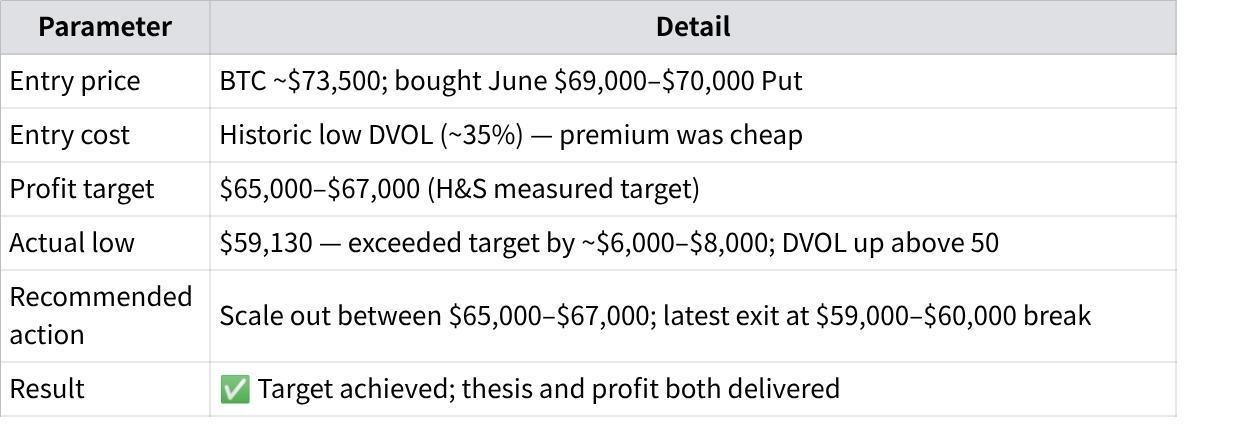Screen dimensions: 1233x424
Task: Select the Entry price label cell
Action: pyautogui.click(x=105, y=81)
